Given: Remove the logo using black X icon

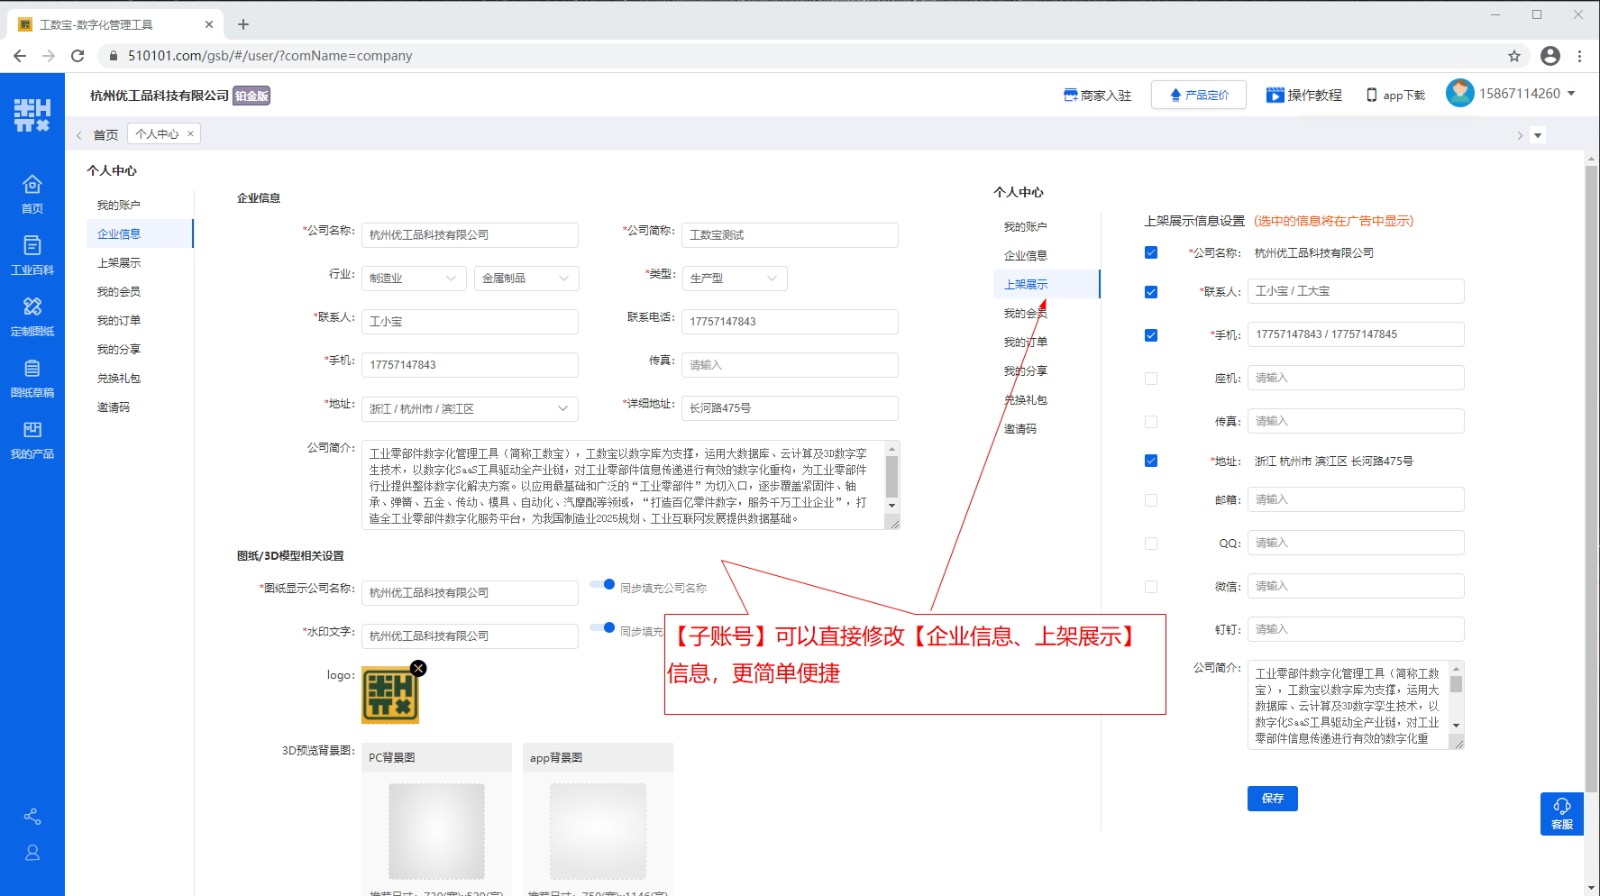Looking at the screenshot, I should 418,668.
